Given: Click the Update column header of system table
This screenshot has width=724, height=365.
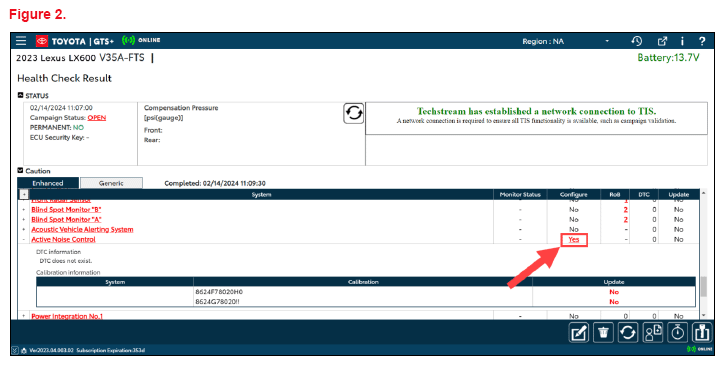Looking at the screenshot, I should [x=678, y=195].
